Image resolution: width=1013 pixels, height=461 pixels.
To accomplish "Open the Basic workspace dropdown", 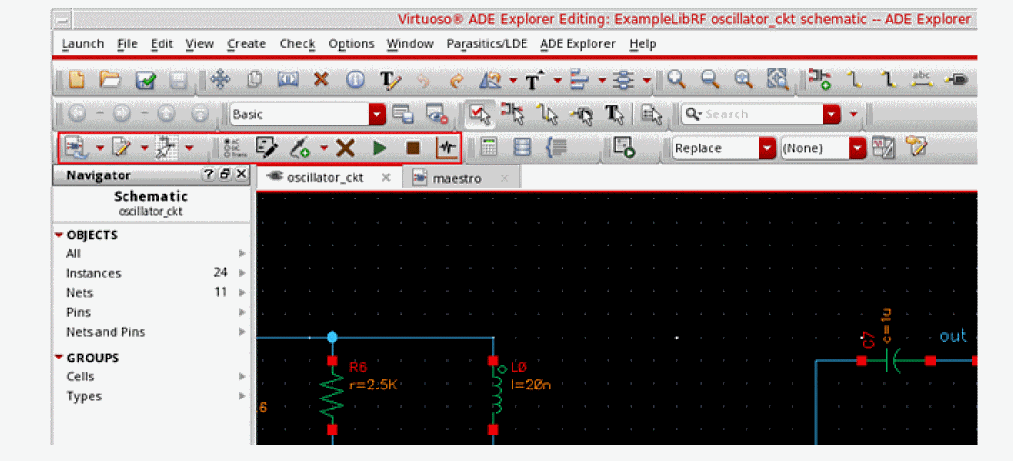I will pos(377,114).
